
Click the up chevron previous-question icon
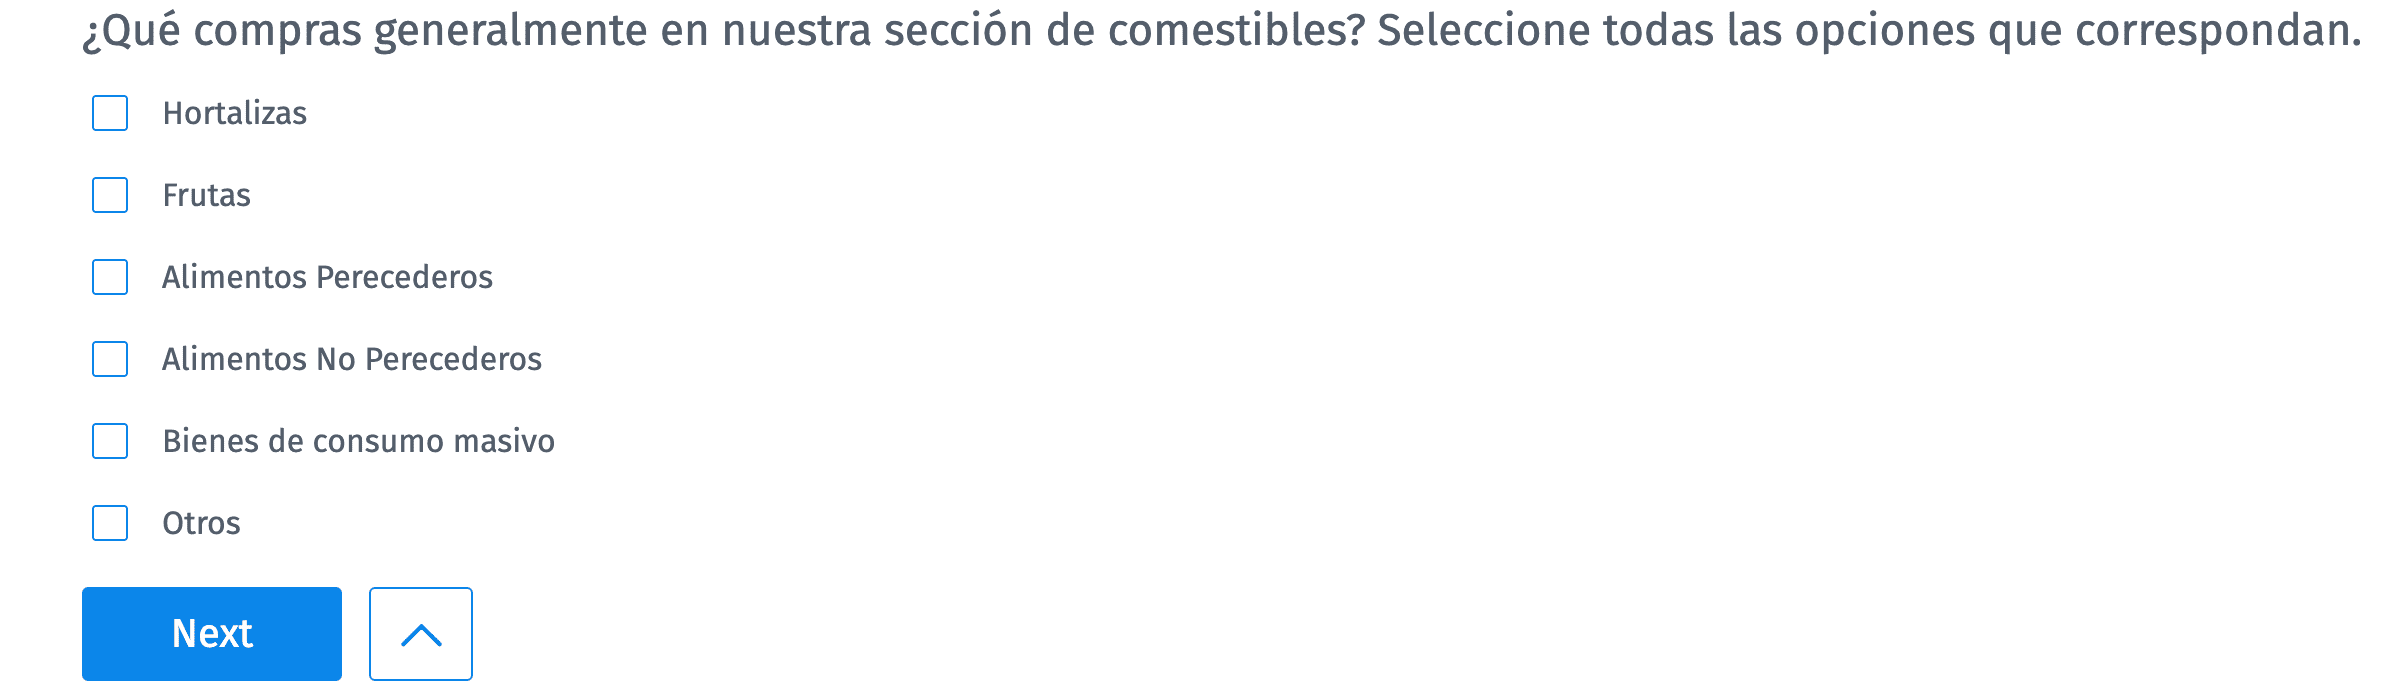[x=421, y=634]
